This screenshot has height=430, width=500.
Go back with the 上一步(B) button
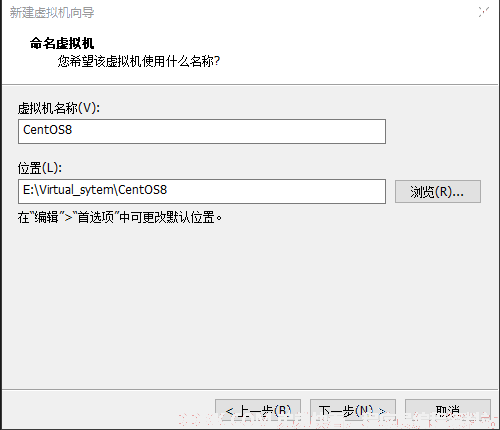258,412
